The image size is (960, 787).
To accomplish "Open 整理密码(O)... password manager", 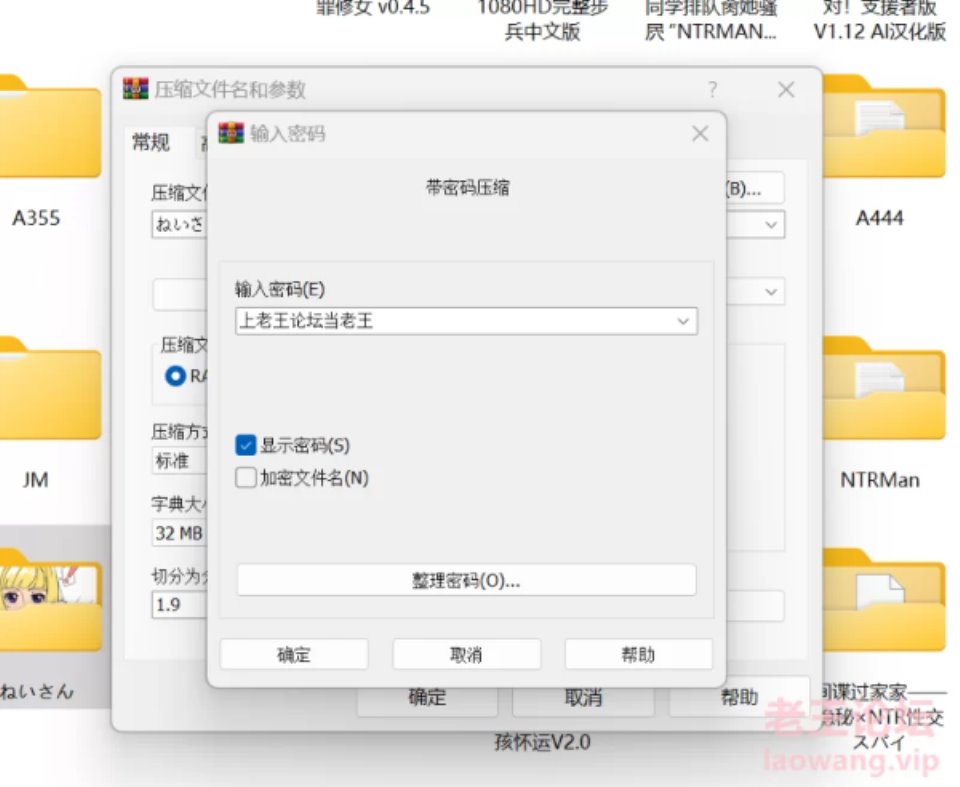I will pos(466,579).
